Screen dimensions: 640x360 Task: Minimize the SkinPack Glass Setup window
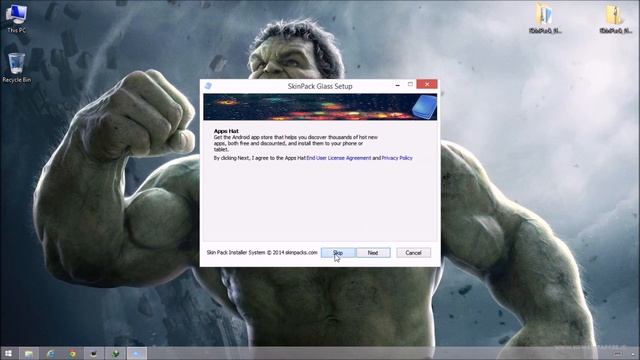[x=398, y=85]
